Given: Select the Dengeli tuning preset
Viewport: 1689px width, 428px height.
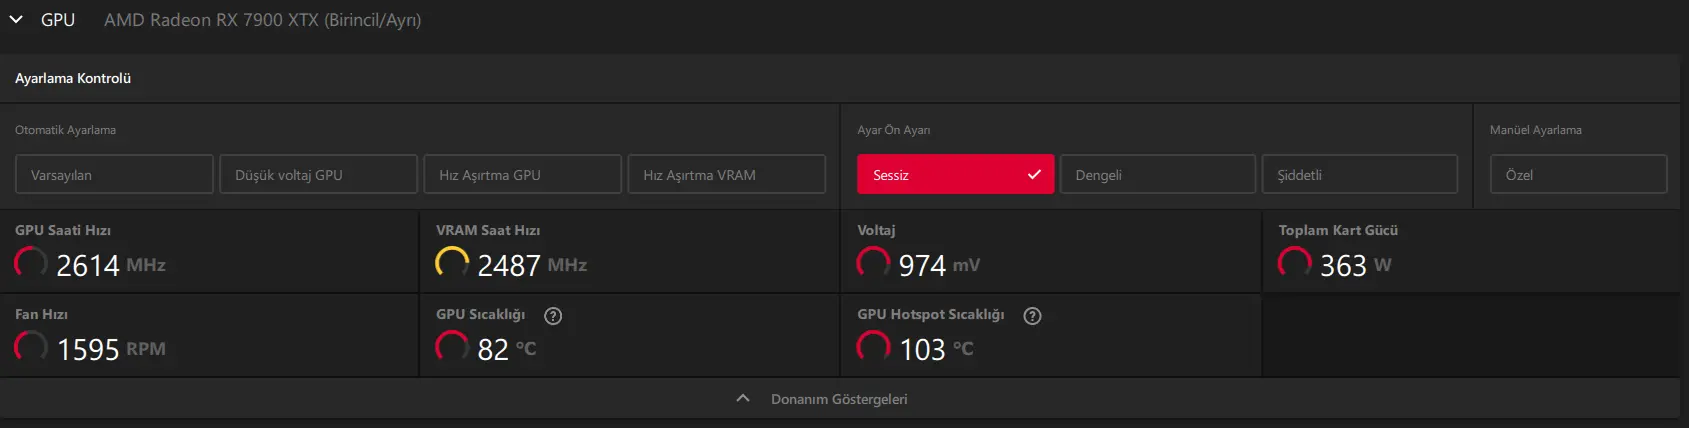Looking at the screenshot, I should (x=1157, y=174).
